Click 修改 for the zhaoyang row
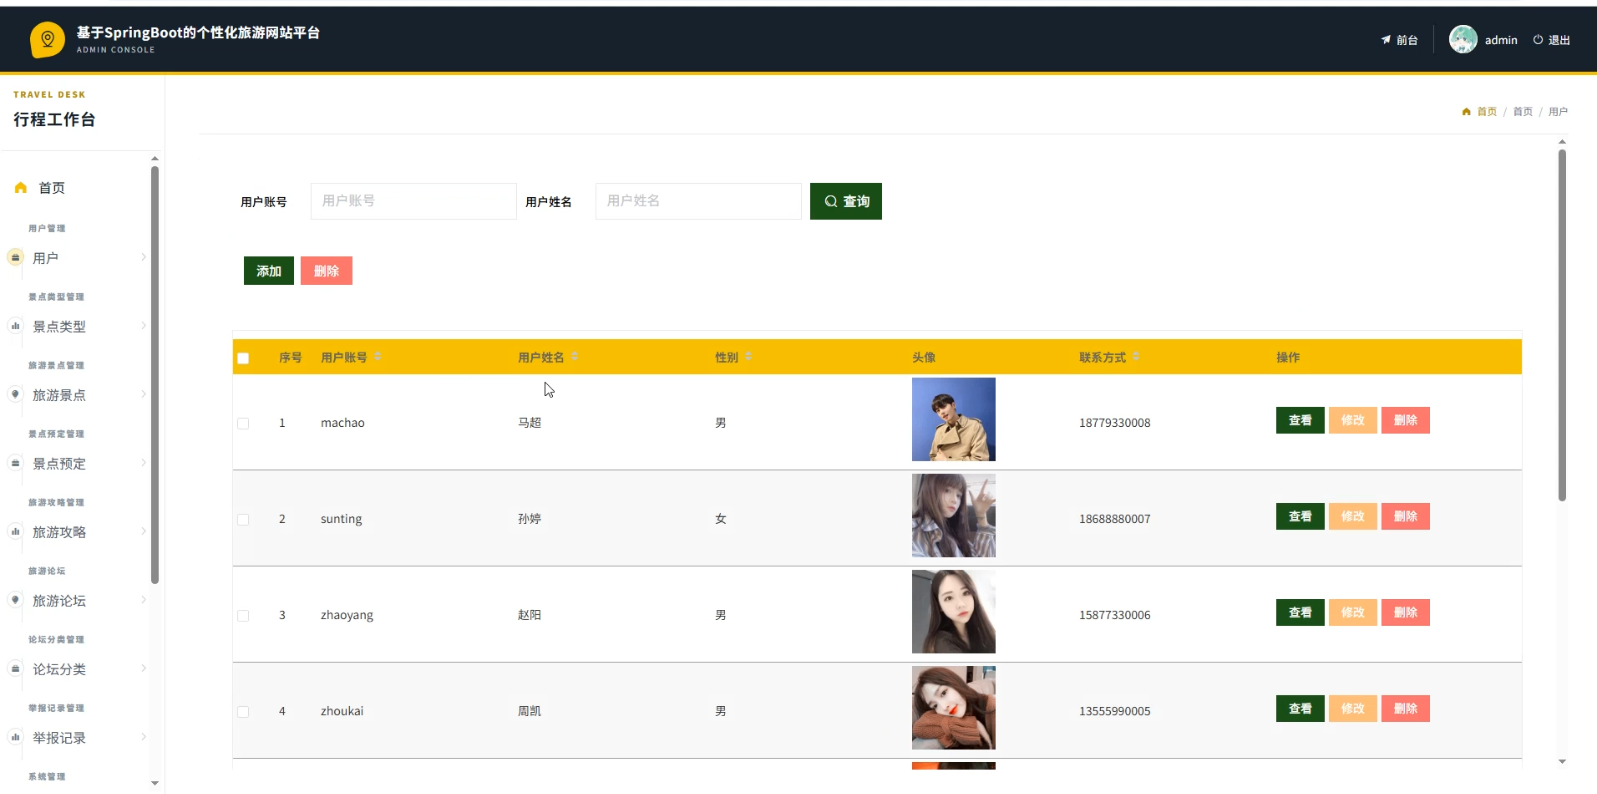The image size is (1597, 794). coord(1353,612)
